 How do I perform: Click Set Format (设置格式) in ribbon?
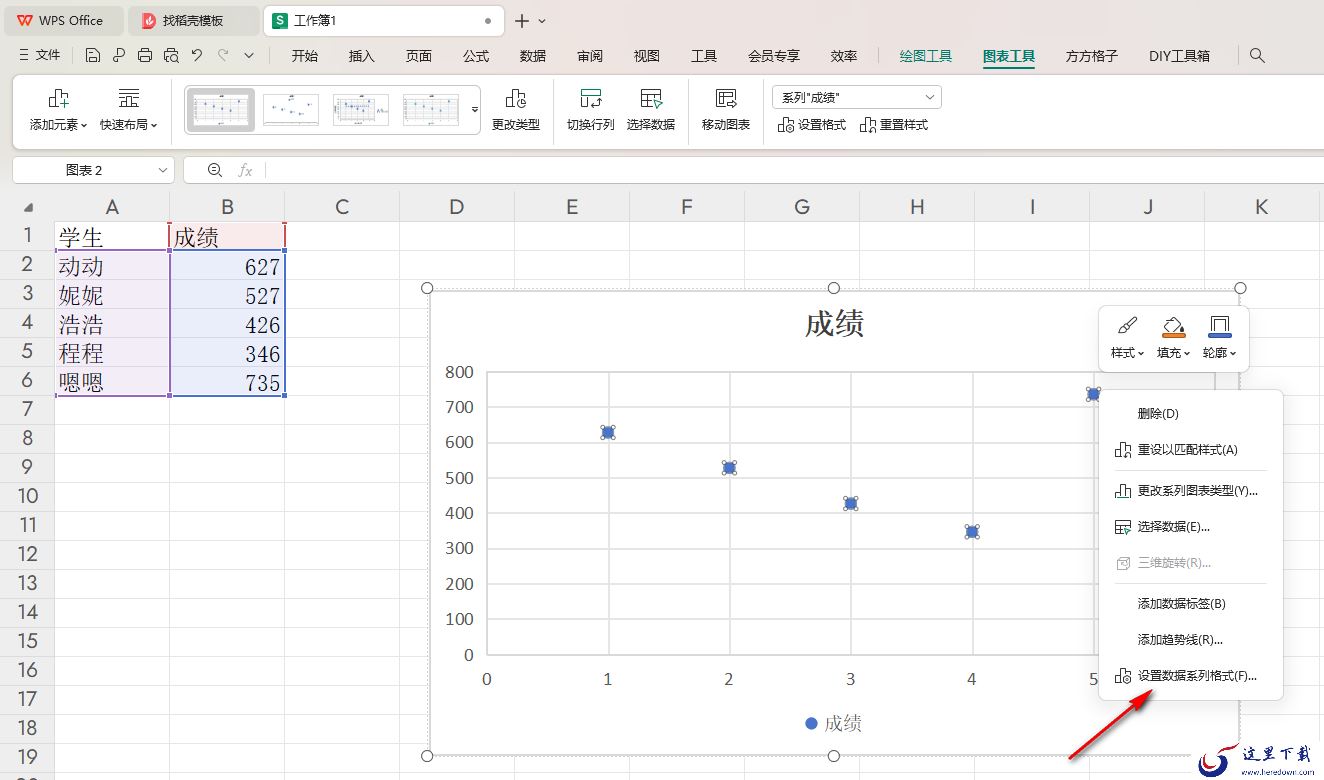pos(812,125)
